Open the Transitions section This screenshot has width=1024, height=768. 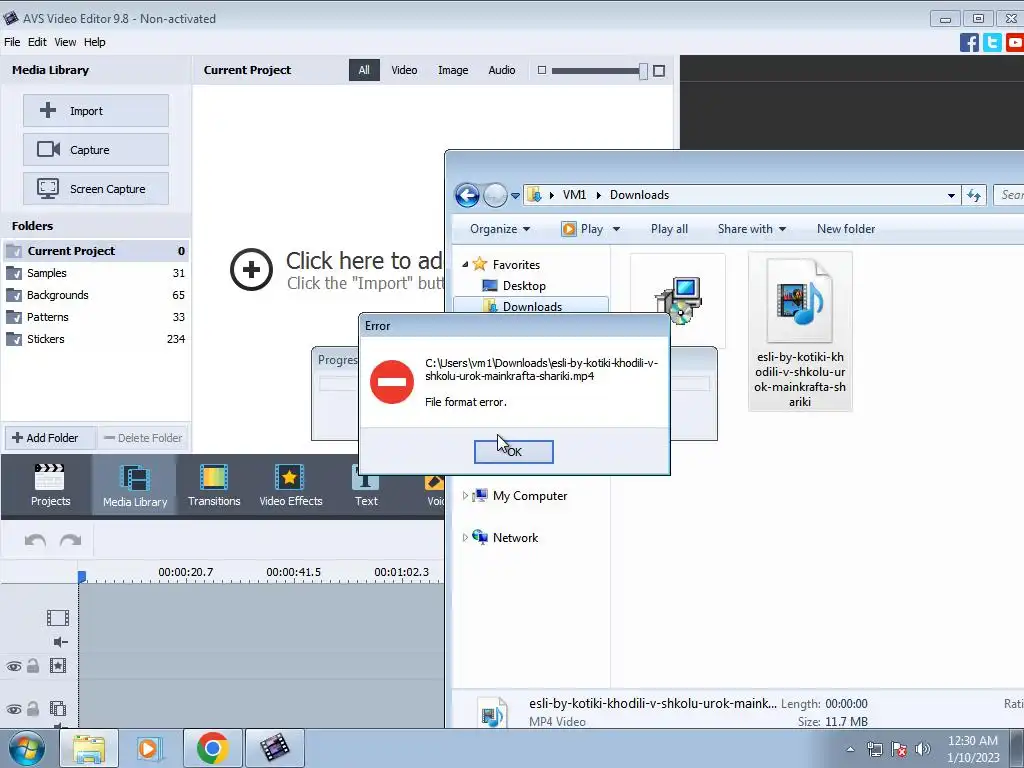214,485
